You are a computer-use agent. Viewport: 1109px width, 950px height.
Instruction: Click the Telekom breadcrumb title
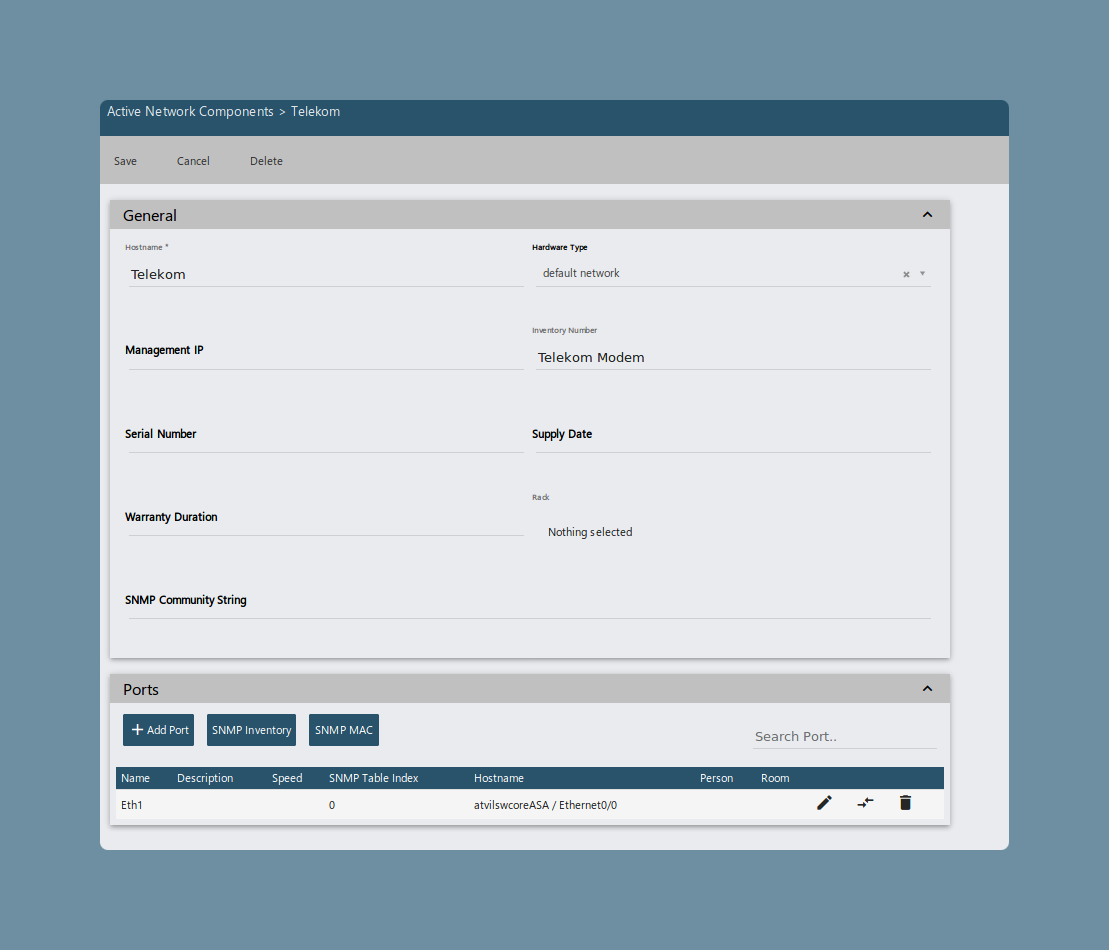click(x=315, y=112)
